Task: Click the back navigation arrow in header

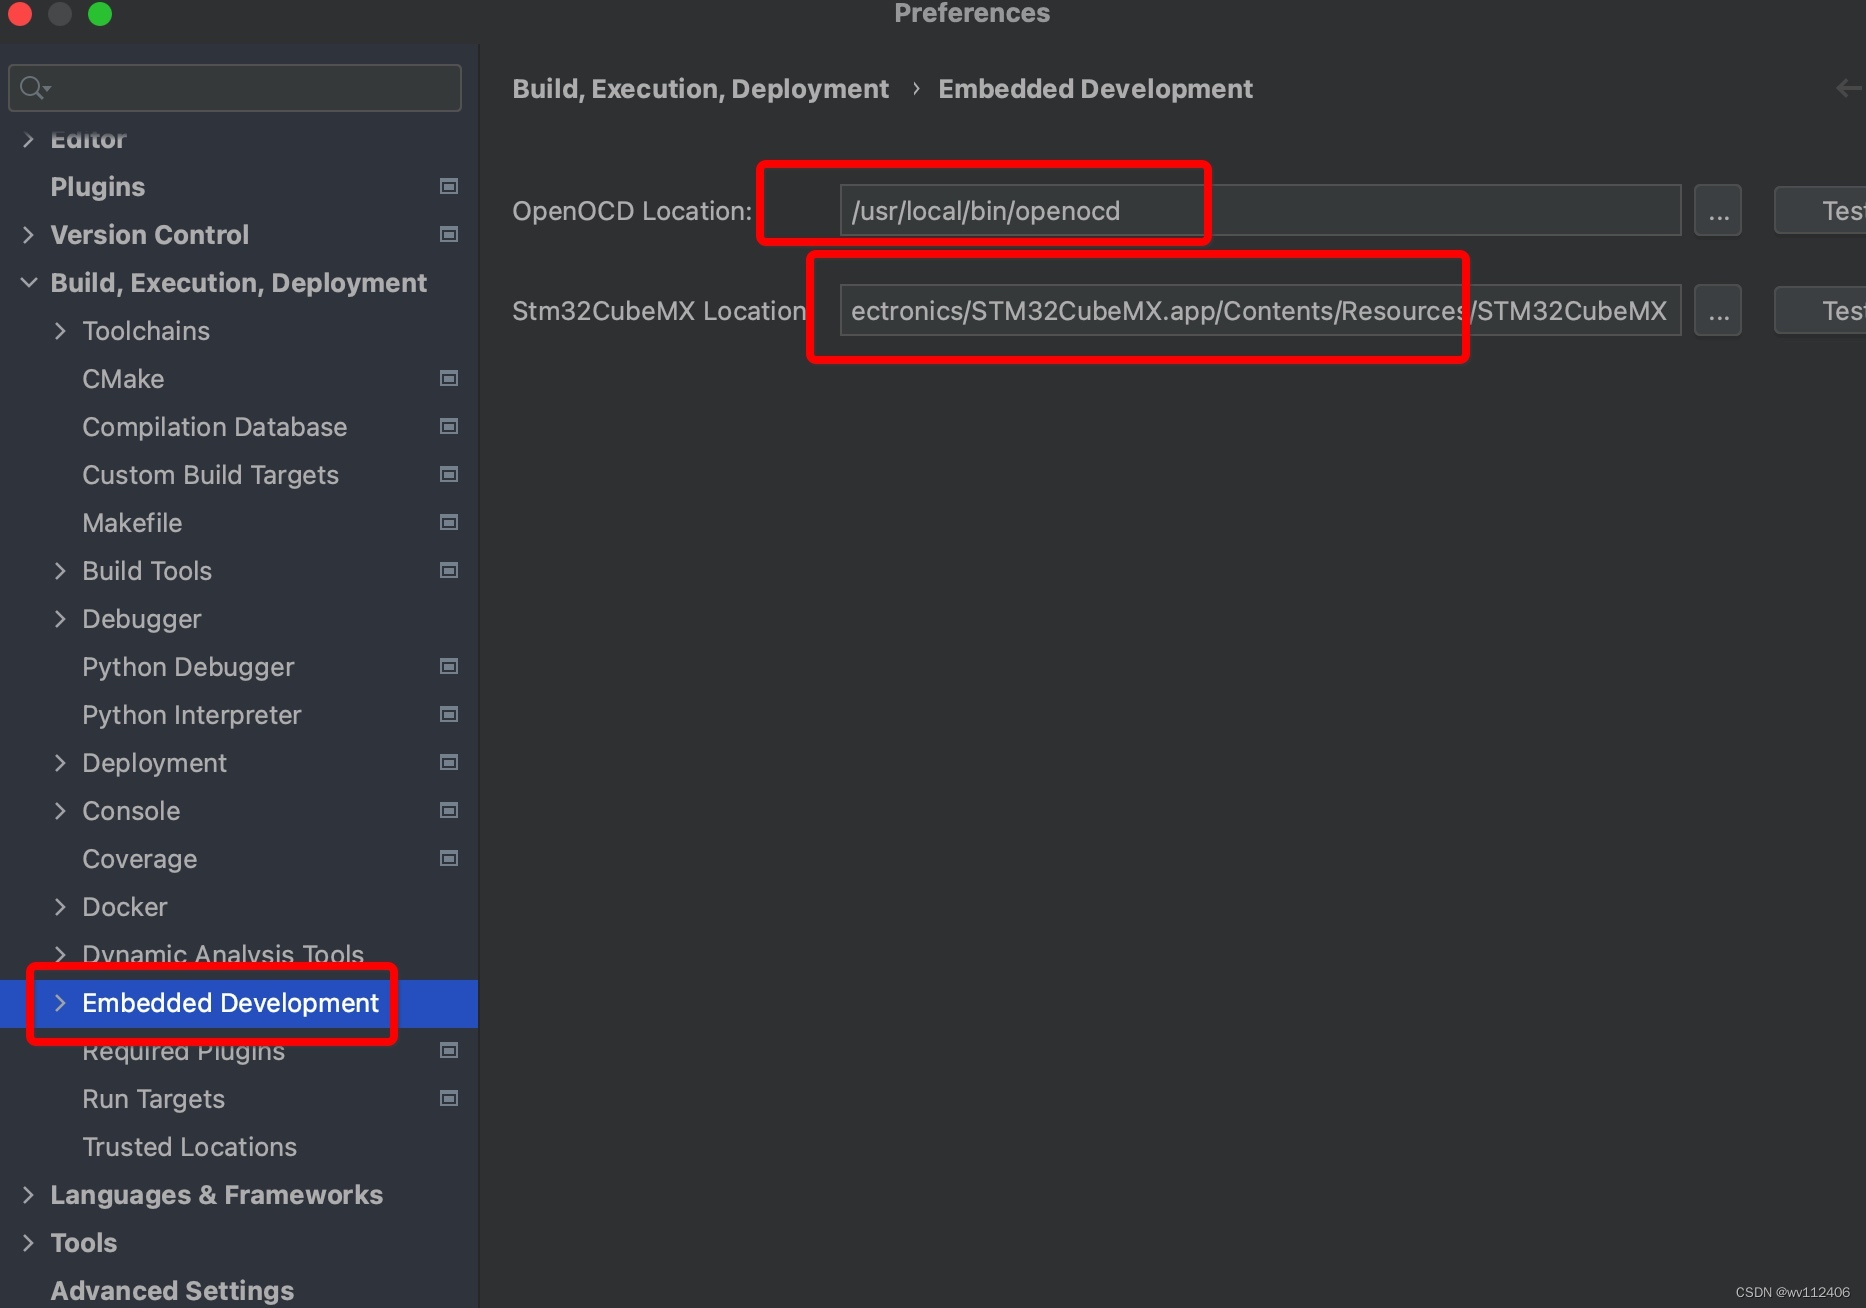Action: (1850, 88)
